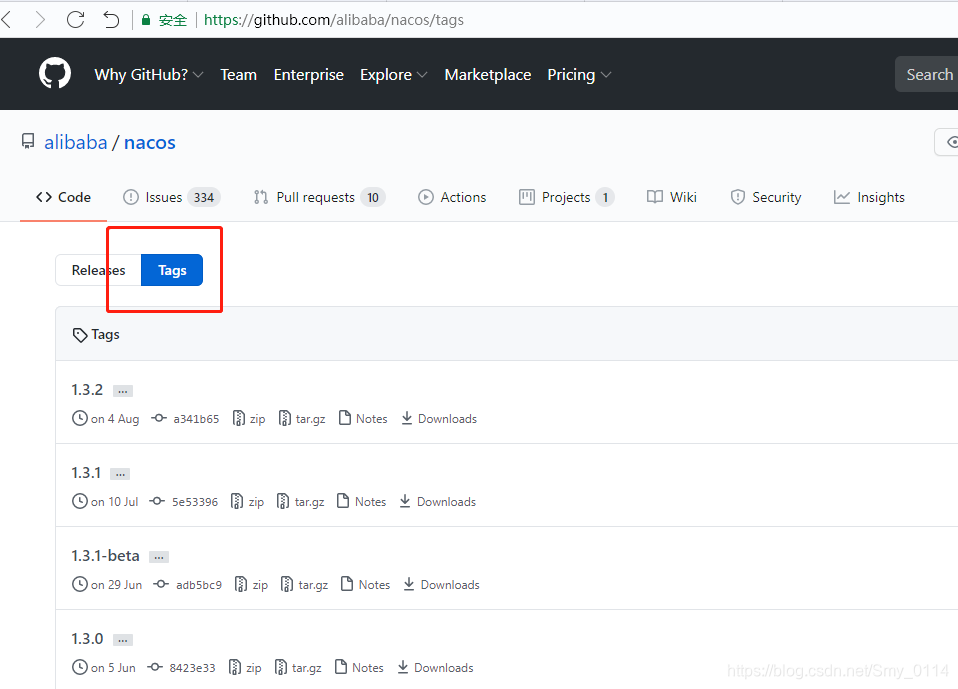The image size is (958, 689).
Task: Open the alibaba owner link
Action: [x=76, y=142]
